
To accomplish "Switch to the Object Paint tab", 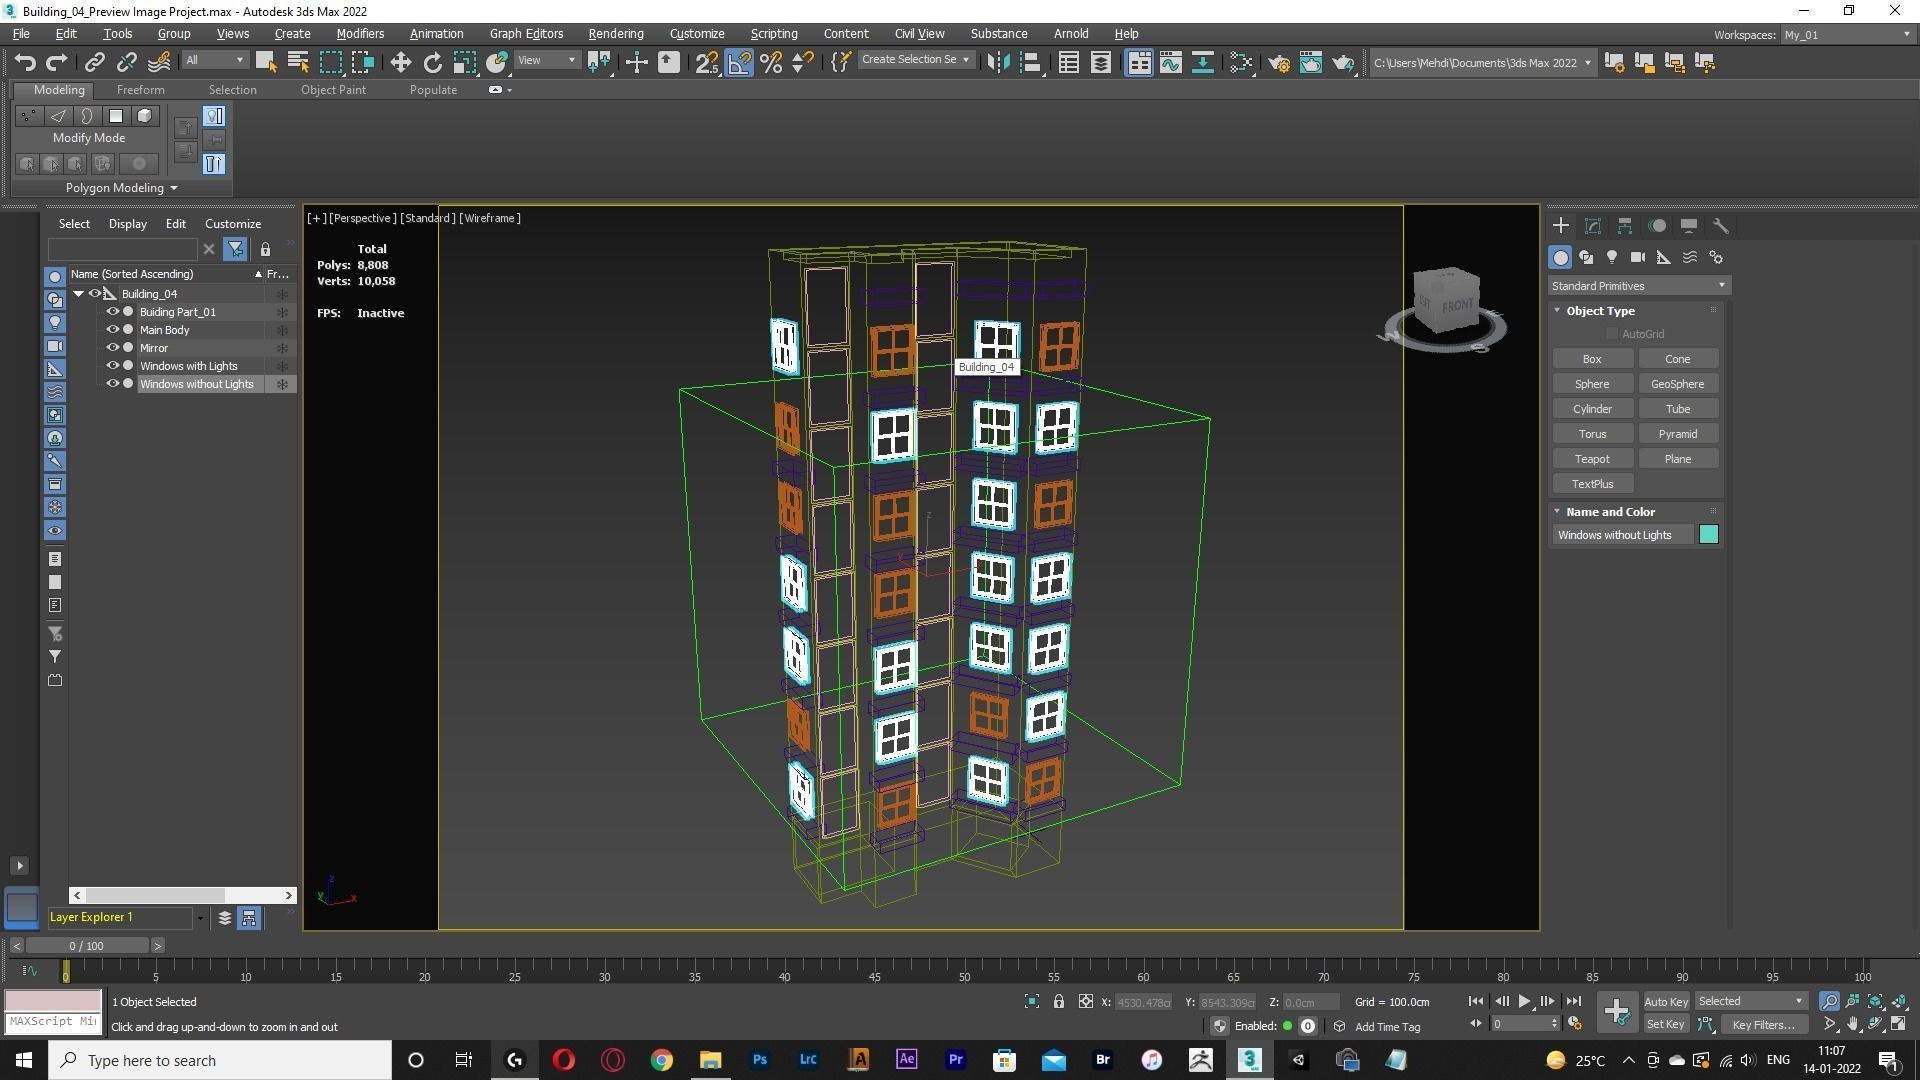I will [x=333, y=90].
